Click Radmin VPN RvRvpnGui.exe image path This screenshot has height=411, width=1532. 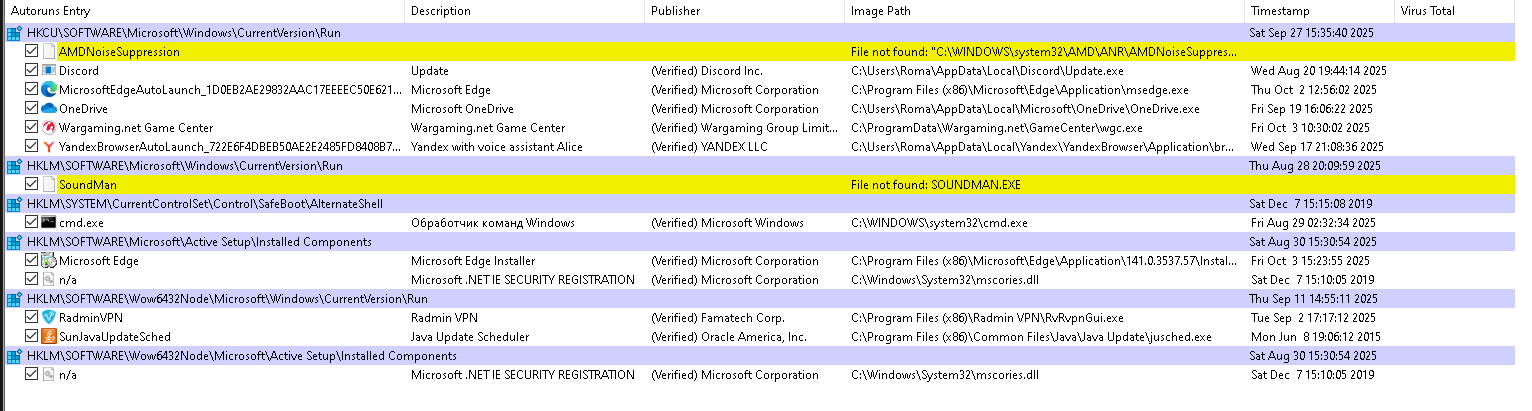[987, 318]
